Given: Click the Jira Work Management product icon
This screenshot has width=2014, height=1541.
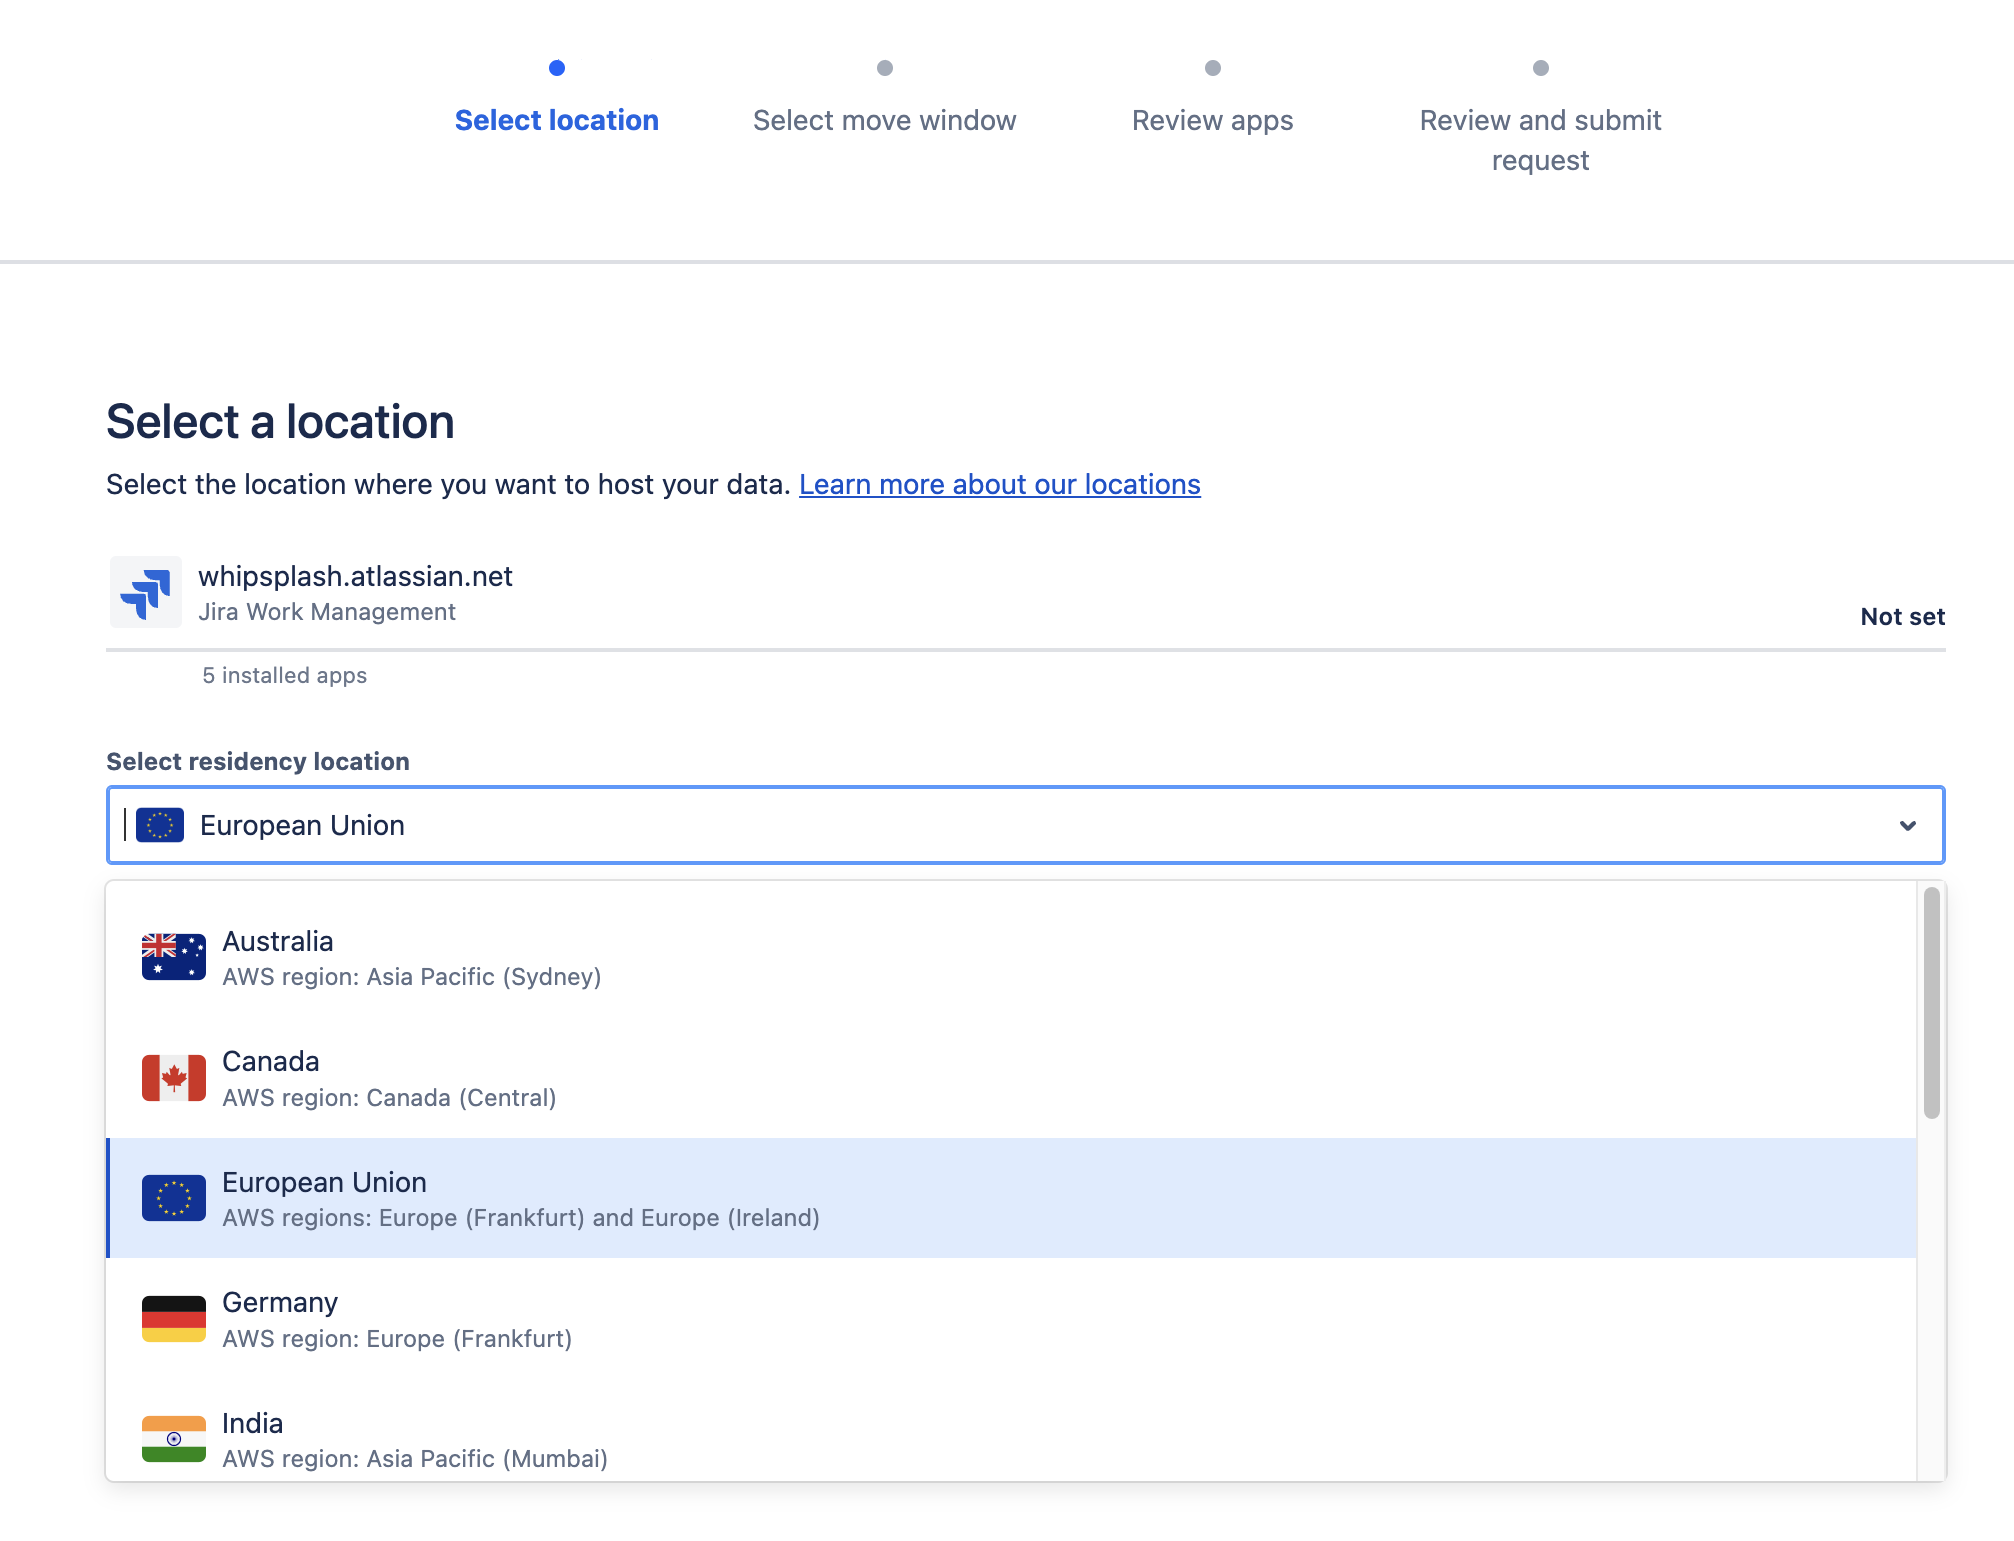Looking at the screenshot, I should tap(146, 592).
